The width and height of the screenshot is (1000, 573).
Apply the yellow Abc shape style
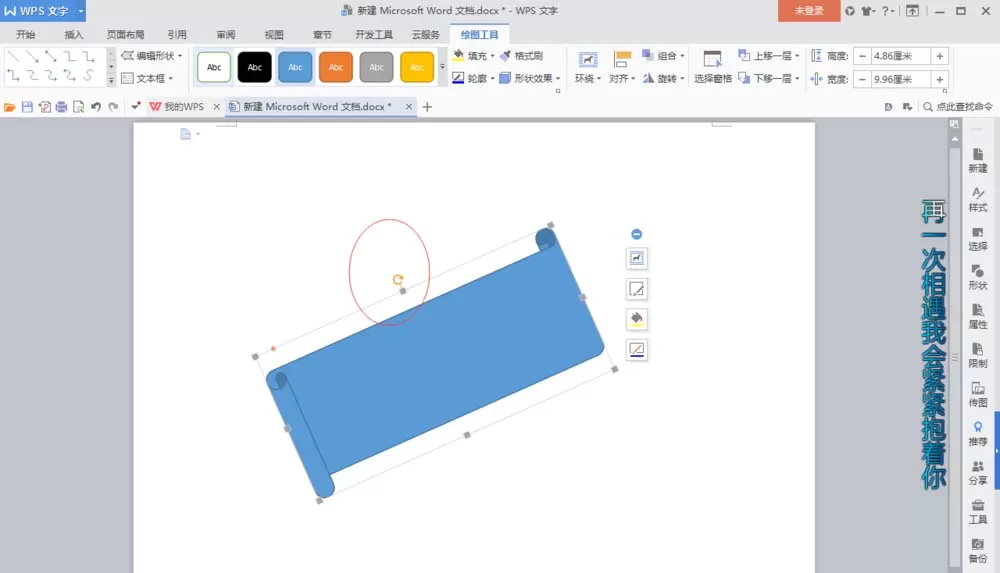click(x=417, y=67)
